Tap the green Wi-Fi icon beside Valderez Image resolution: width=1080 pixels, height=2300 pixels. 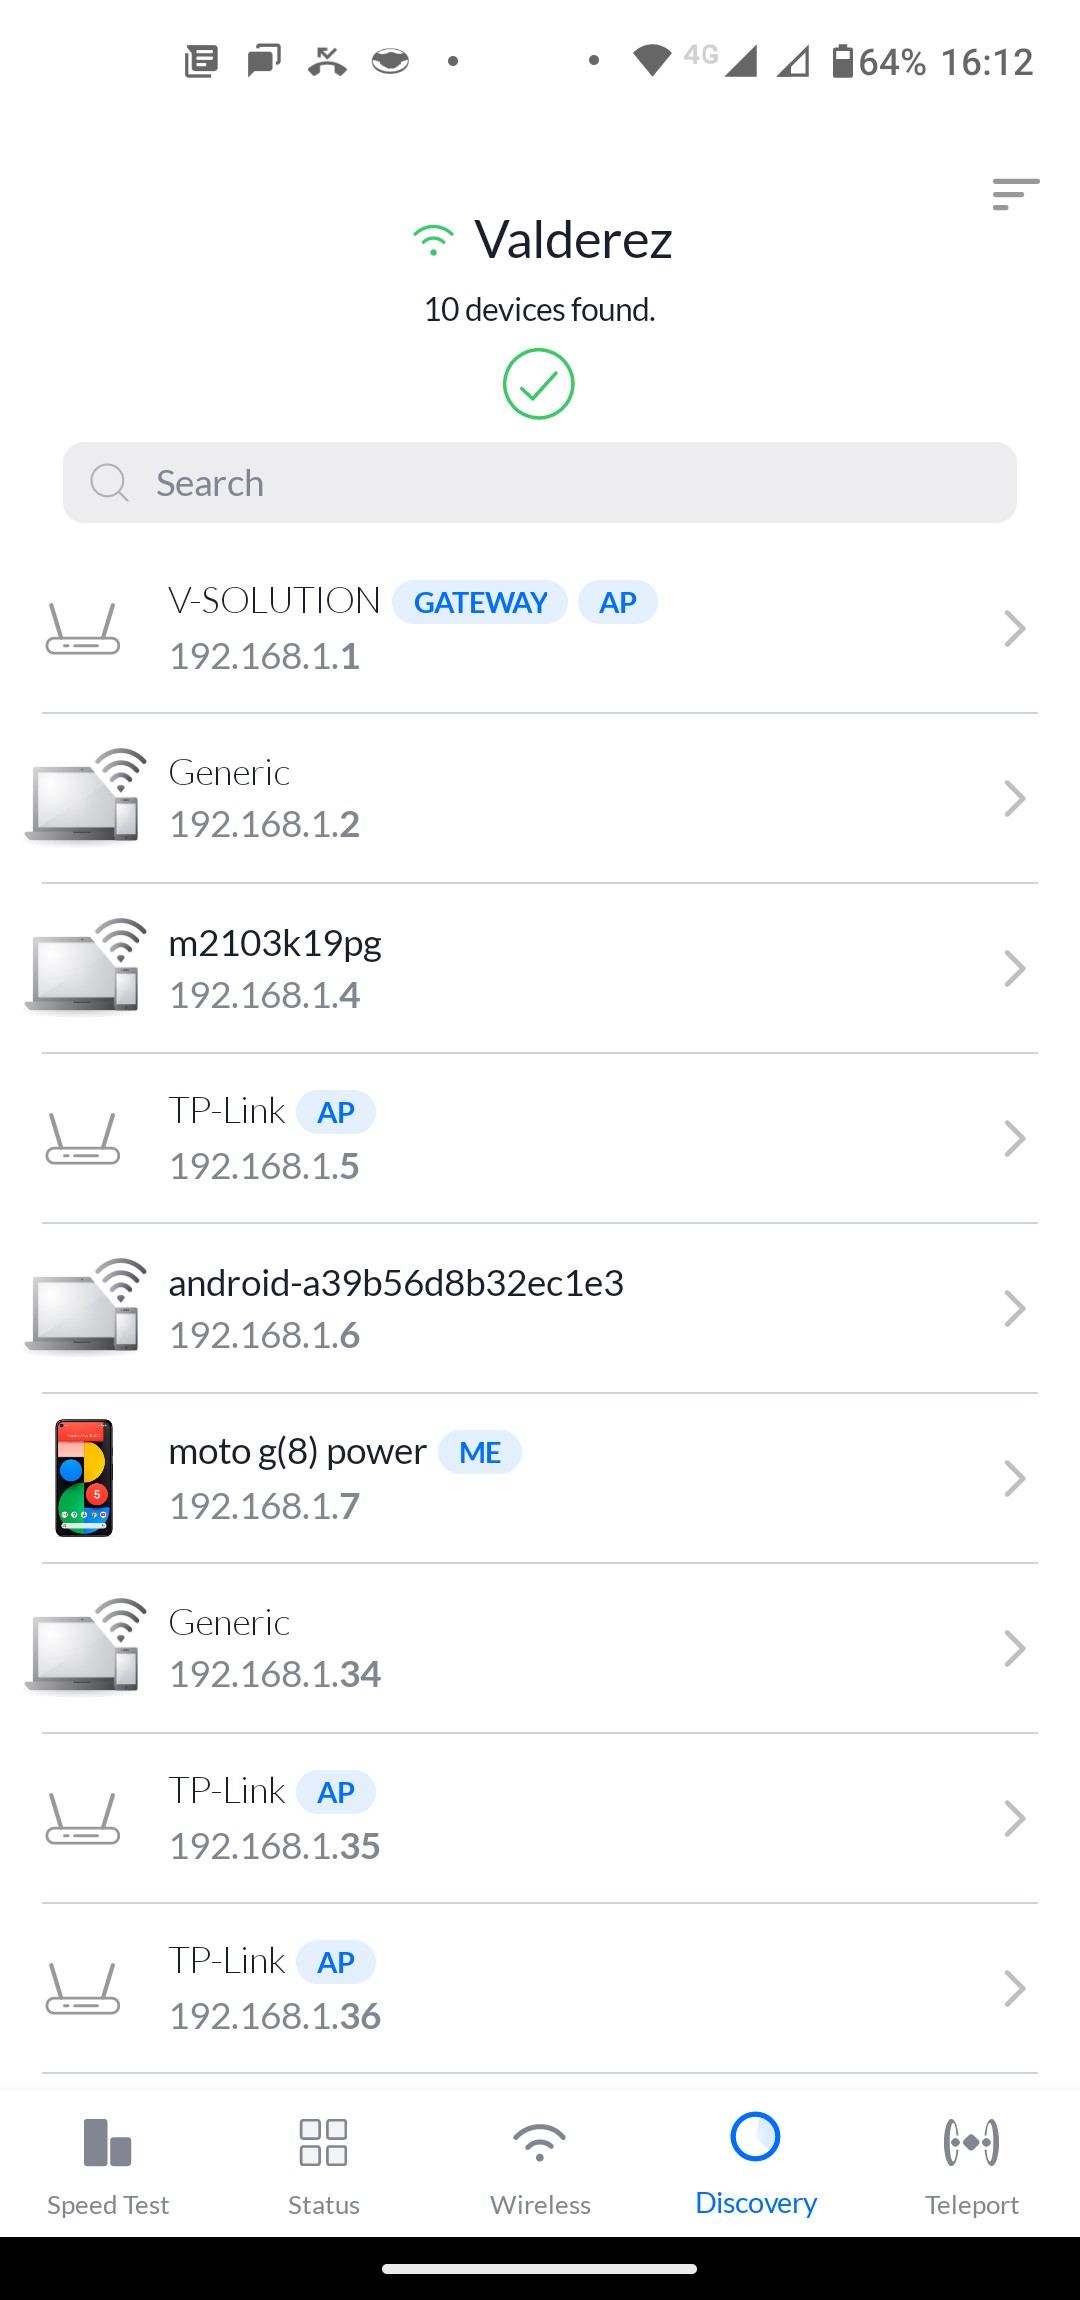(x=433, y=240)
